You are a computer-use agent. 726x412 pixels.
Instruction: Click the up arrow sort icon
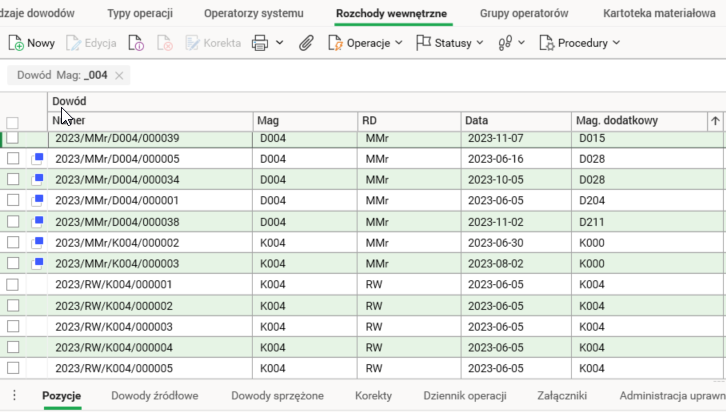coord(715,121)
